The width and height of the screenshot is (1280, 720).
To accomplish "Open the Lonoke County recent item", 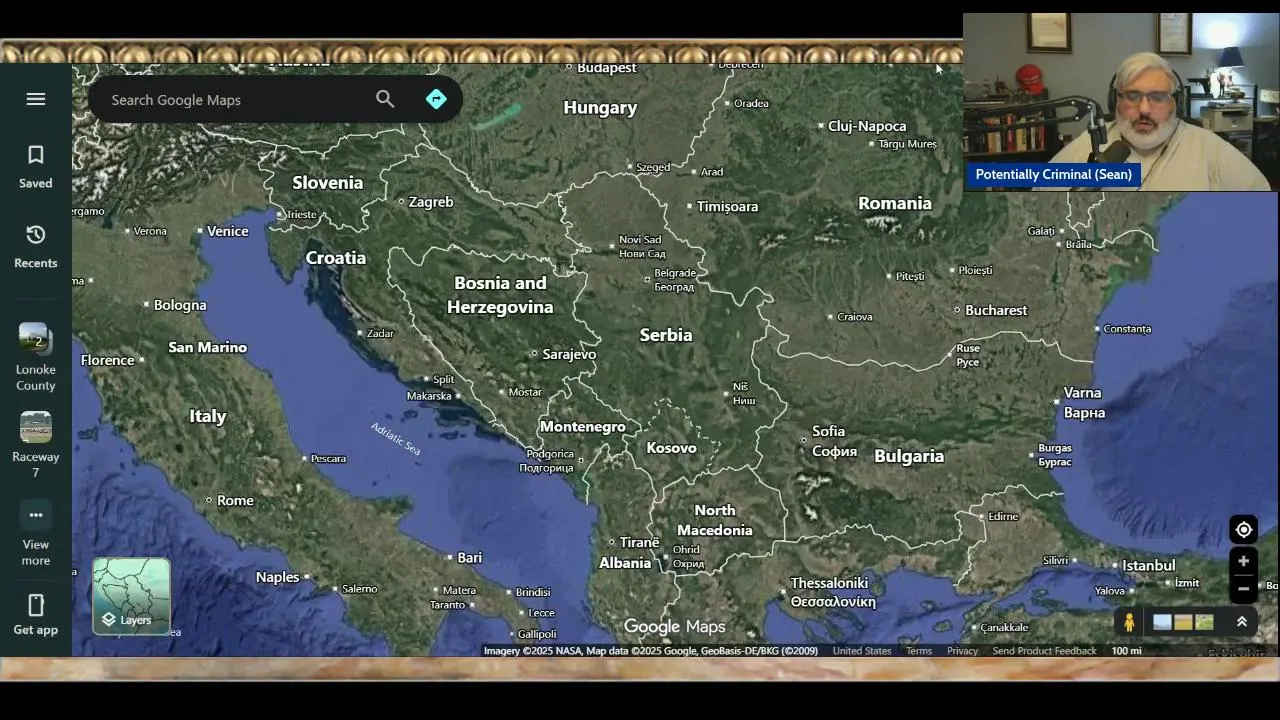I will 35,357.
